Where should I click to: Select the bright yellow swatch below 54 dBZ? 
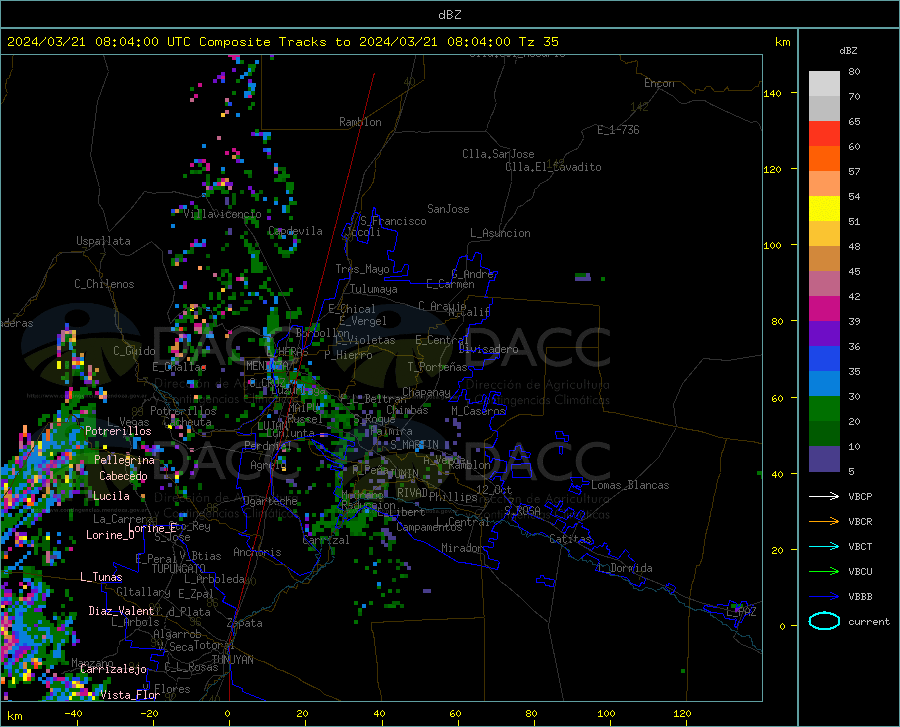(x=824, y=209)
